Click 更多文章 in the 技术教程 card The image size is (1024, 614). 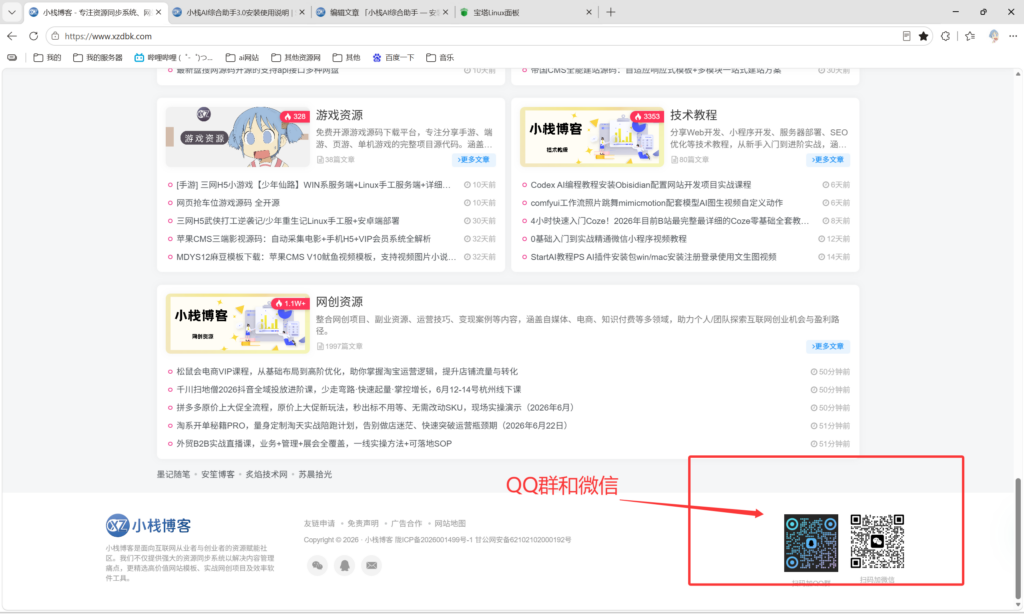828,159
